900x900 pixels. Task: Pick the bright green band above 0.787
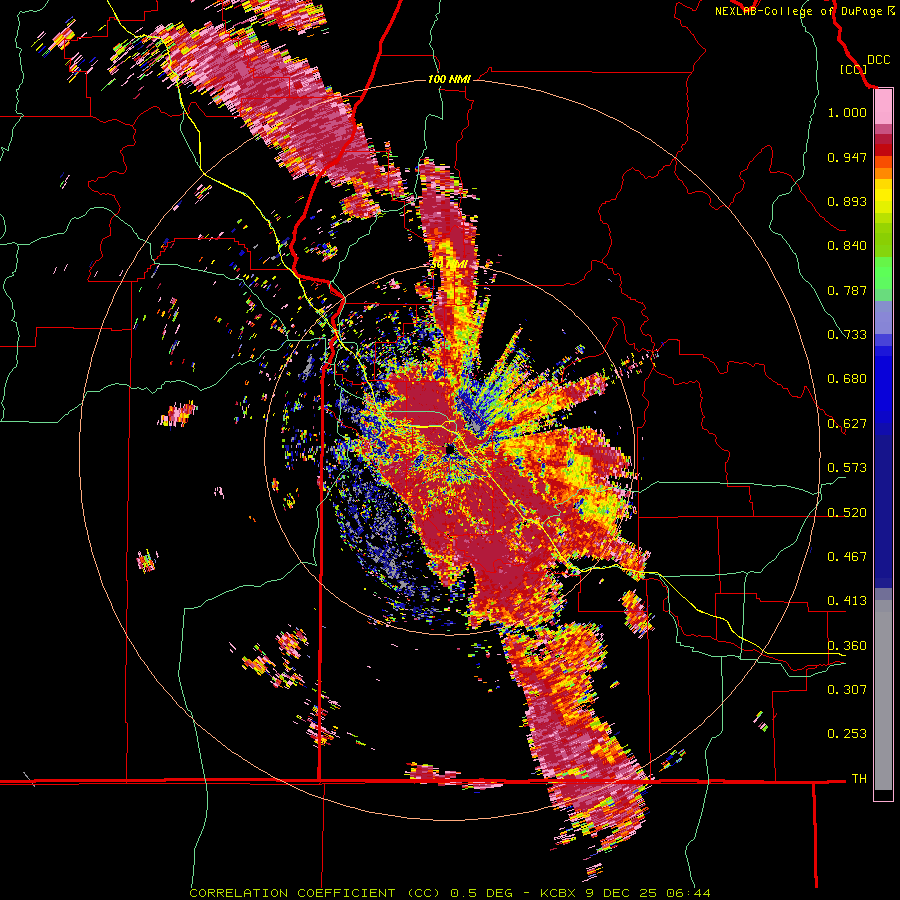tap(883, 273)
